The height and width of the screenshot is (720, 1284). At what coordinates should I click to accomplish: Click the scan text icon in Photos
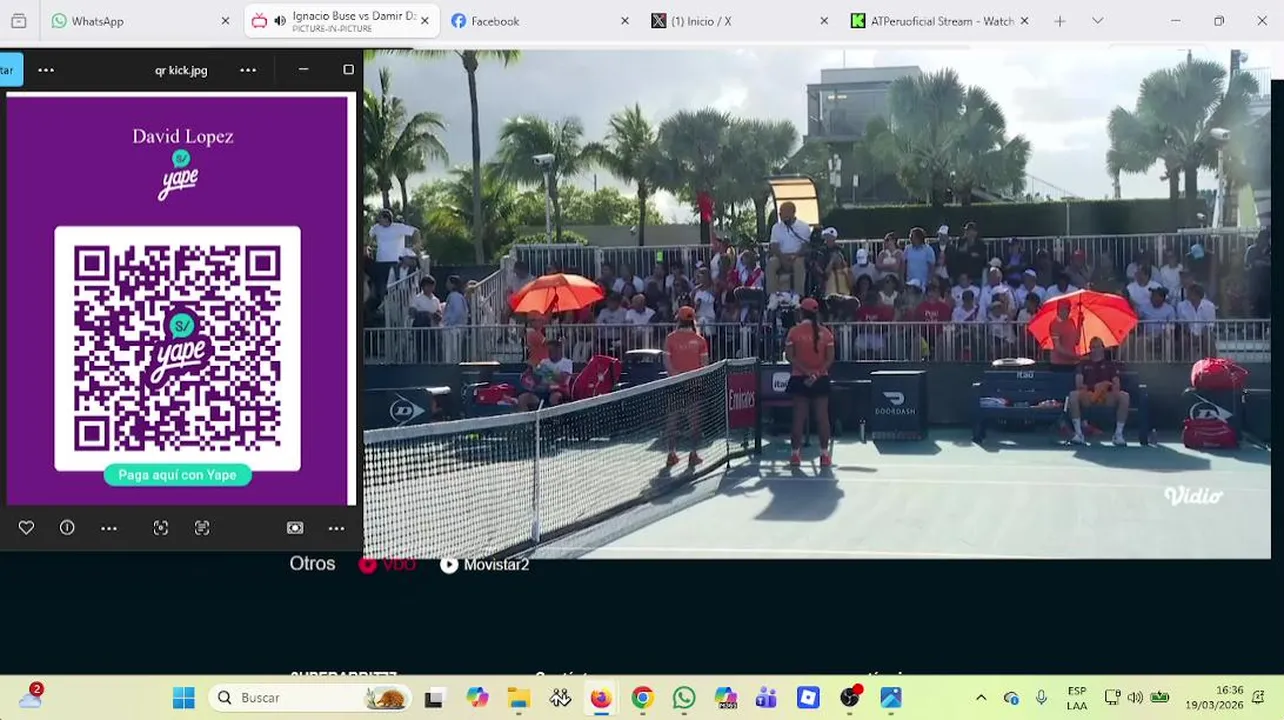[202, 528]
